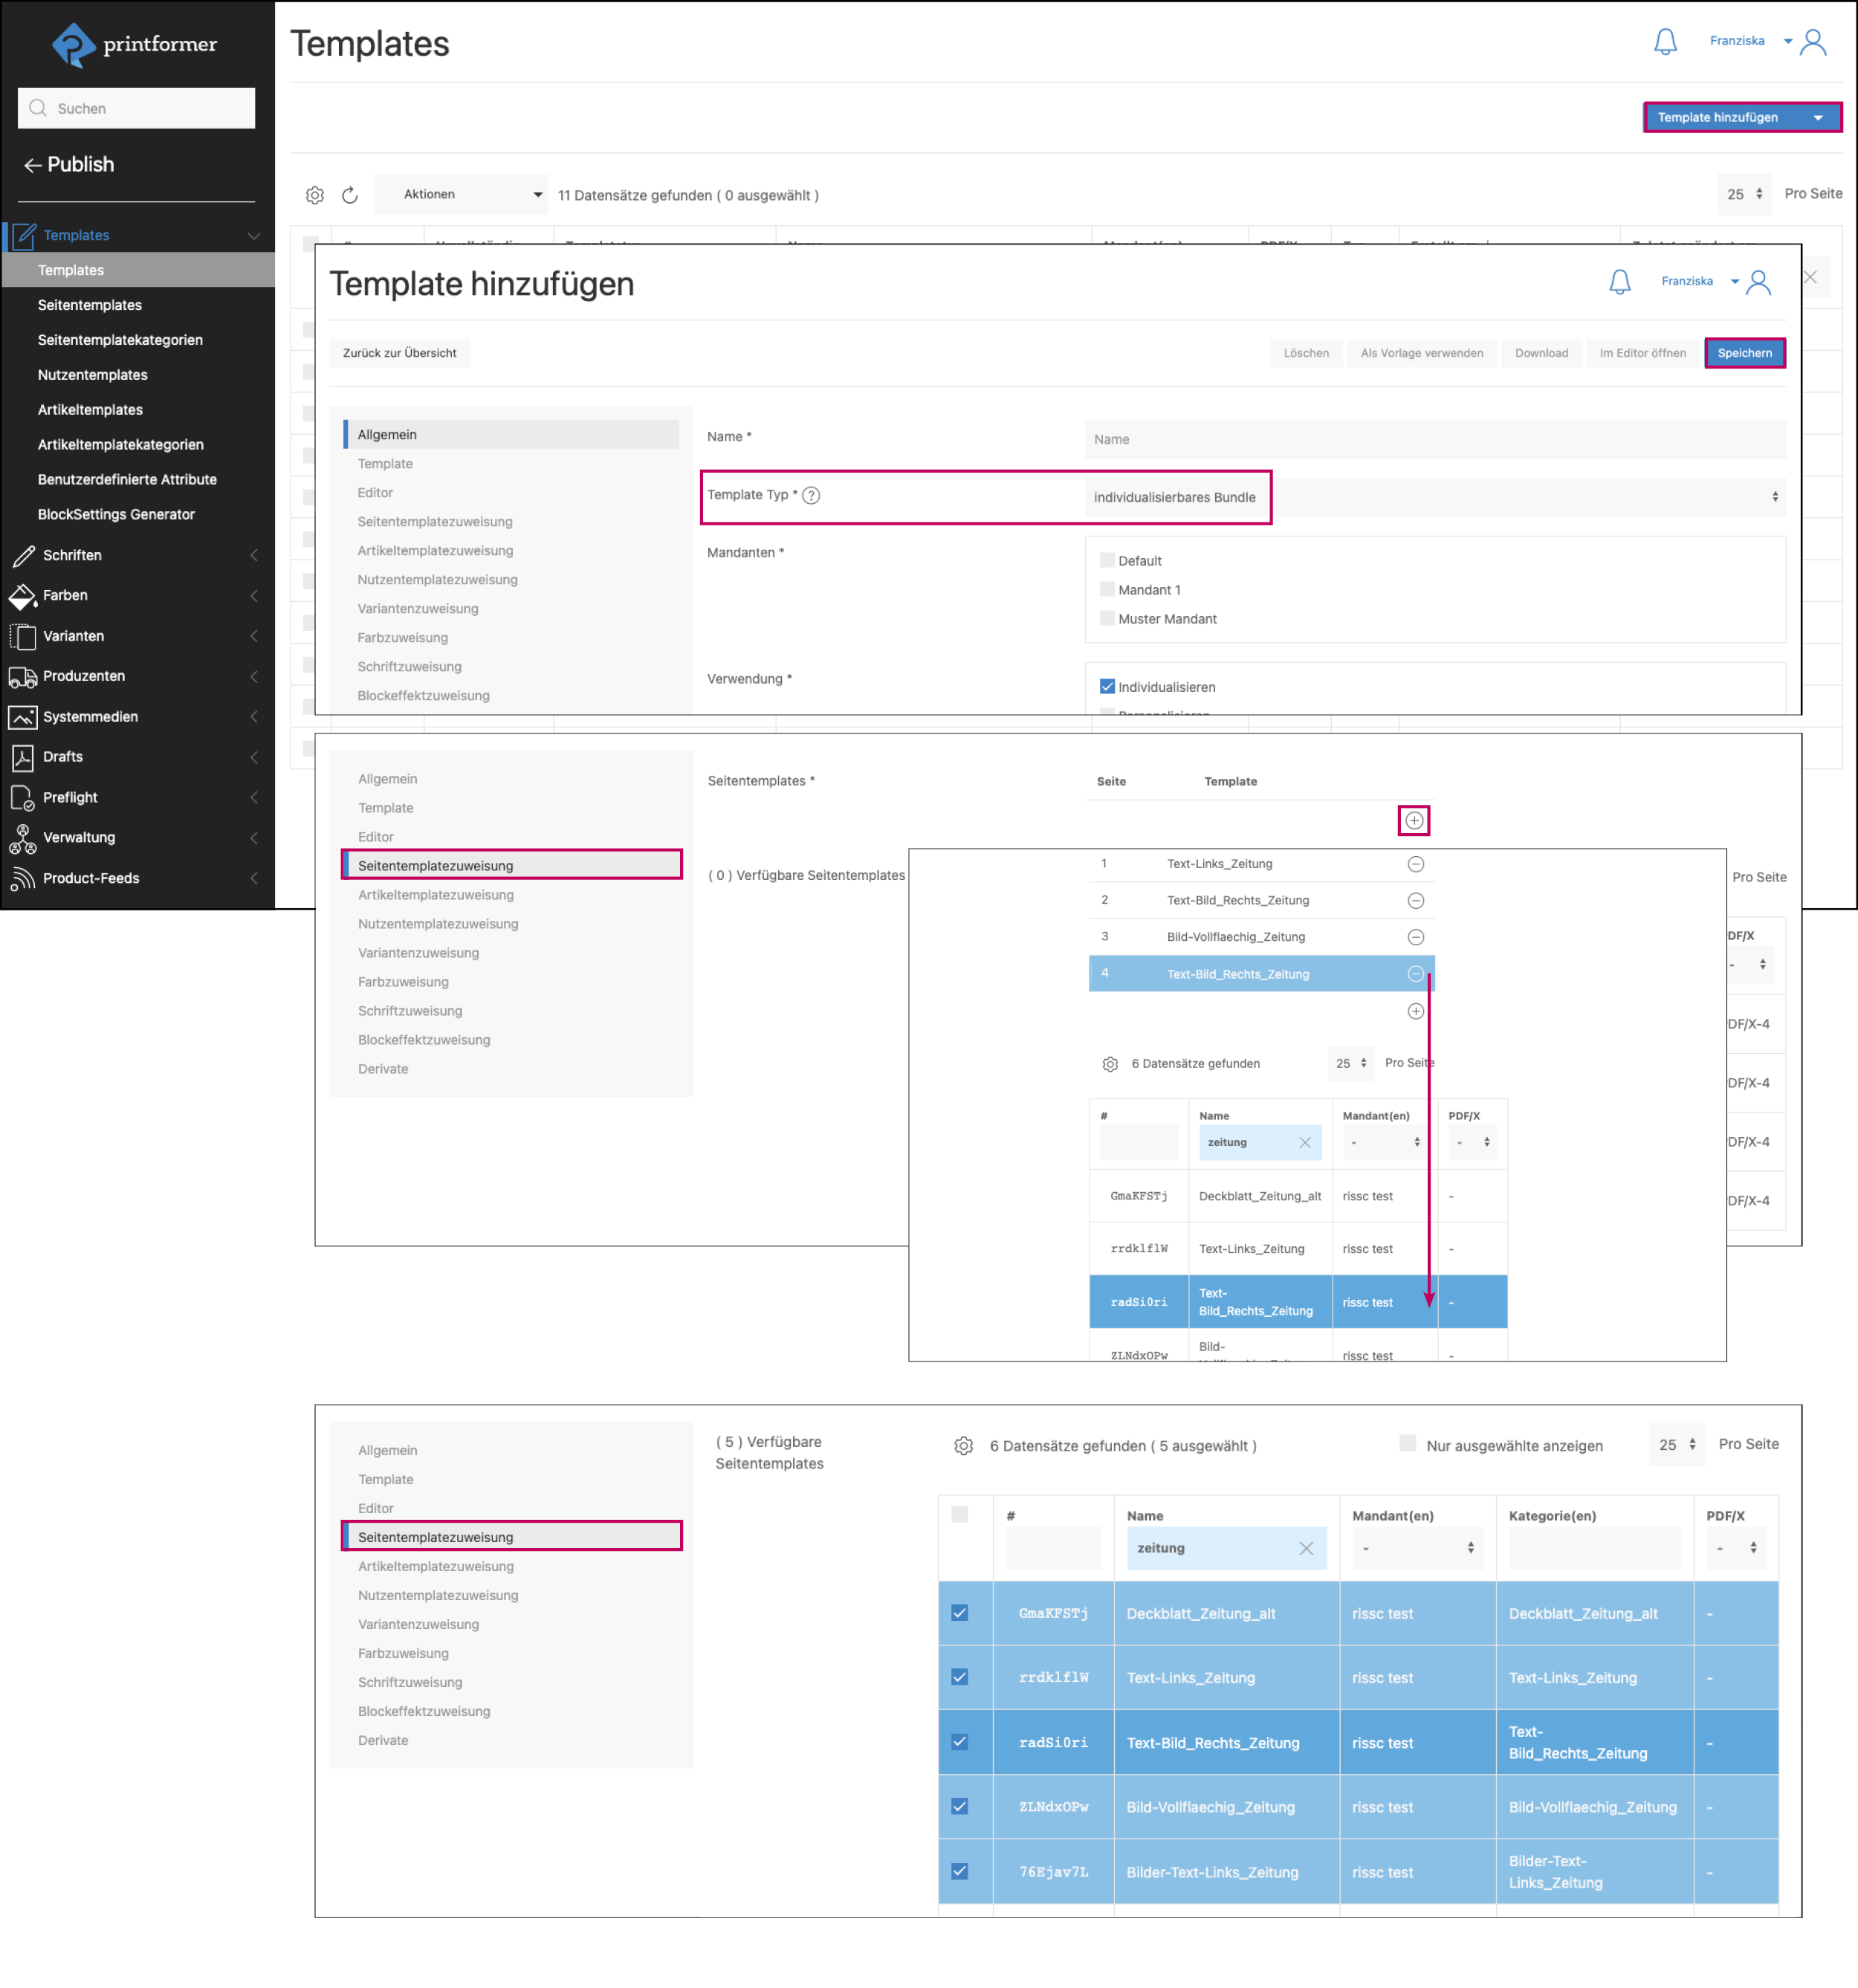Open table settings gear next to Aktionen
The height and width of the screenshot is (1988, 1858).
[315, 195]
